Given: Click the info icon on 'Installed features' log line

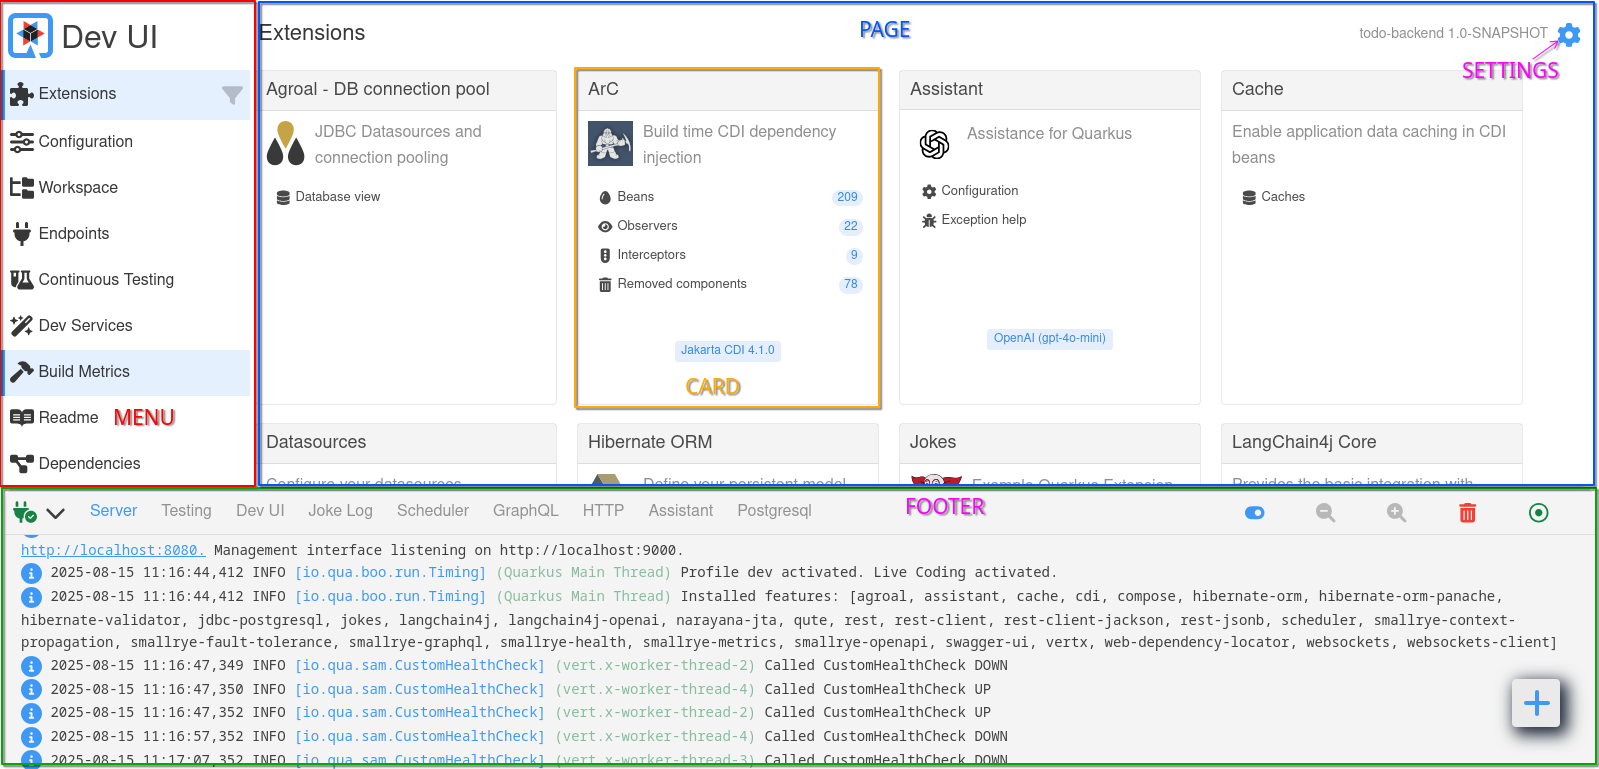Looking at the screenshot, I should pyautogui.click(x=31, y=597).
